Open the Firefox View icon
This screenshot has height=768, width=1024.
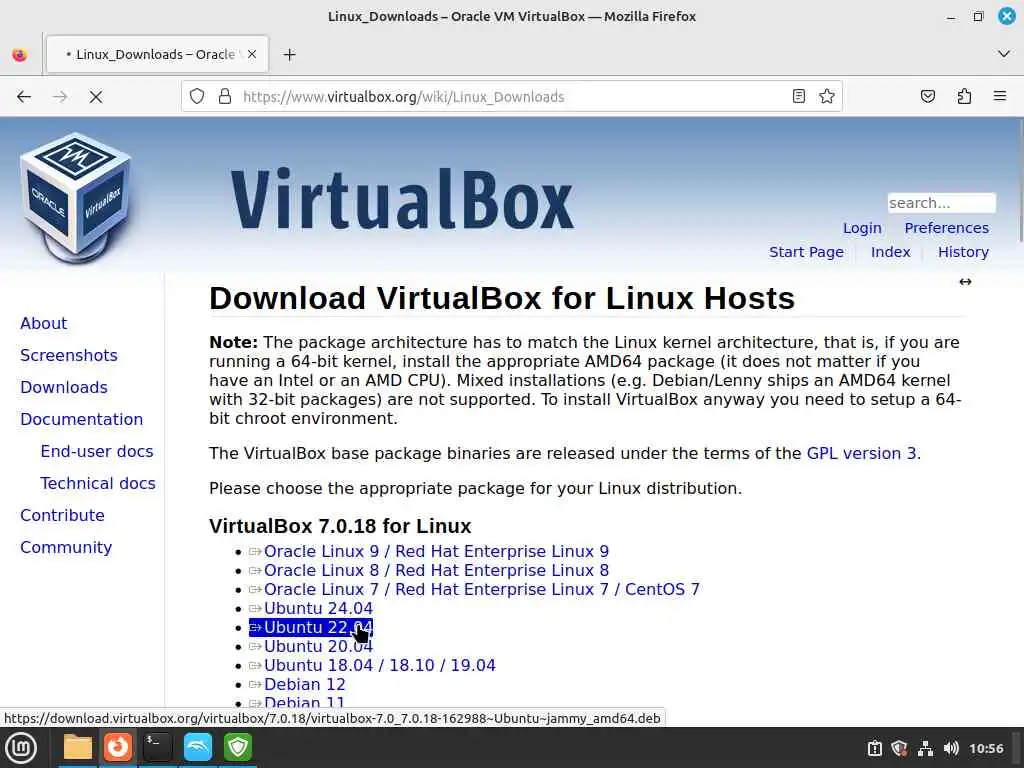(20, 54)
